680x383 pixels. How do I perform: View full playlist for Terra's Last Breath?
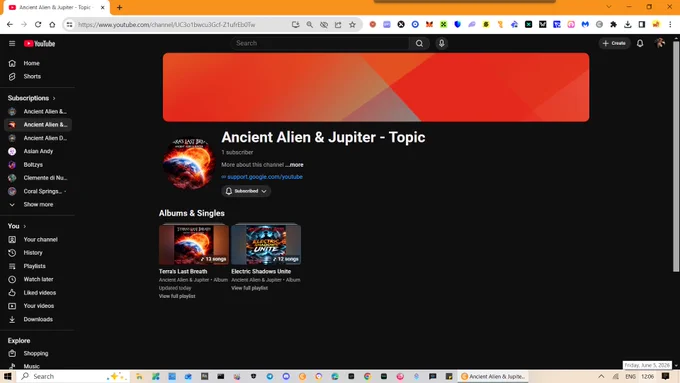[177, 296]
